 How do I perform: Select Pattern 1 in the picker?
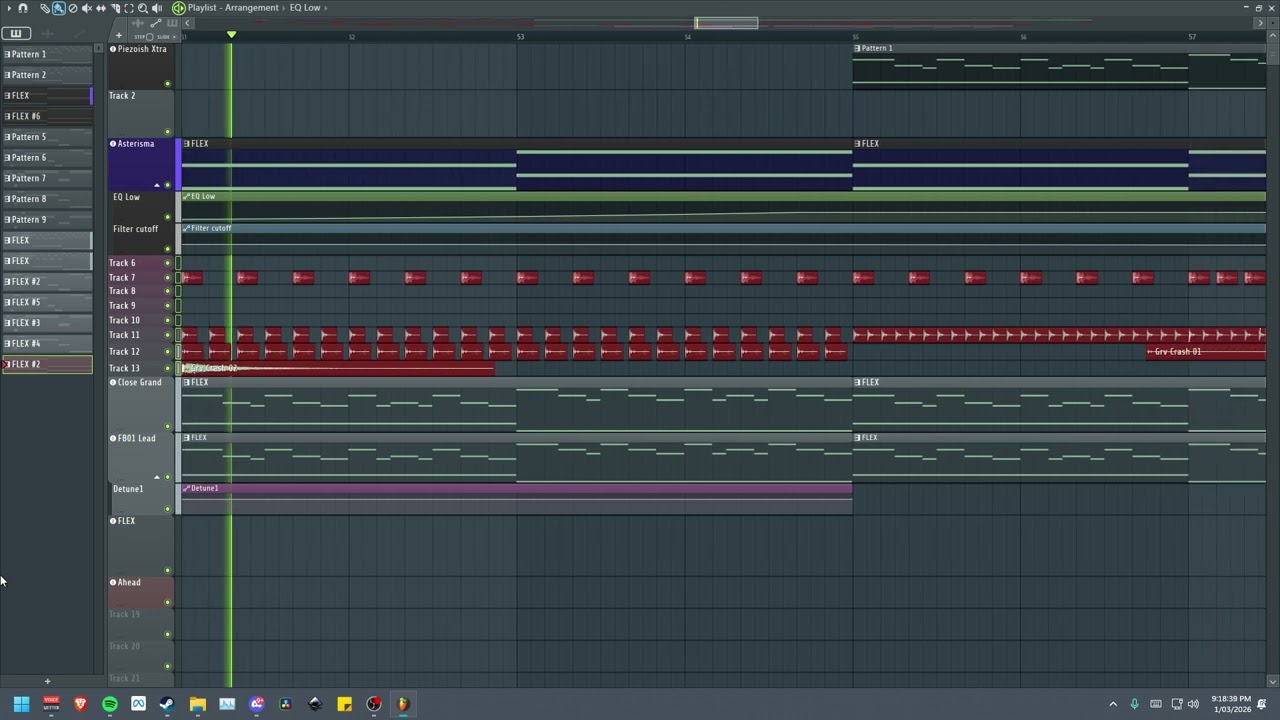pyautogui.click(x=46, y=54)
